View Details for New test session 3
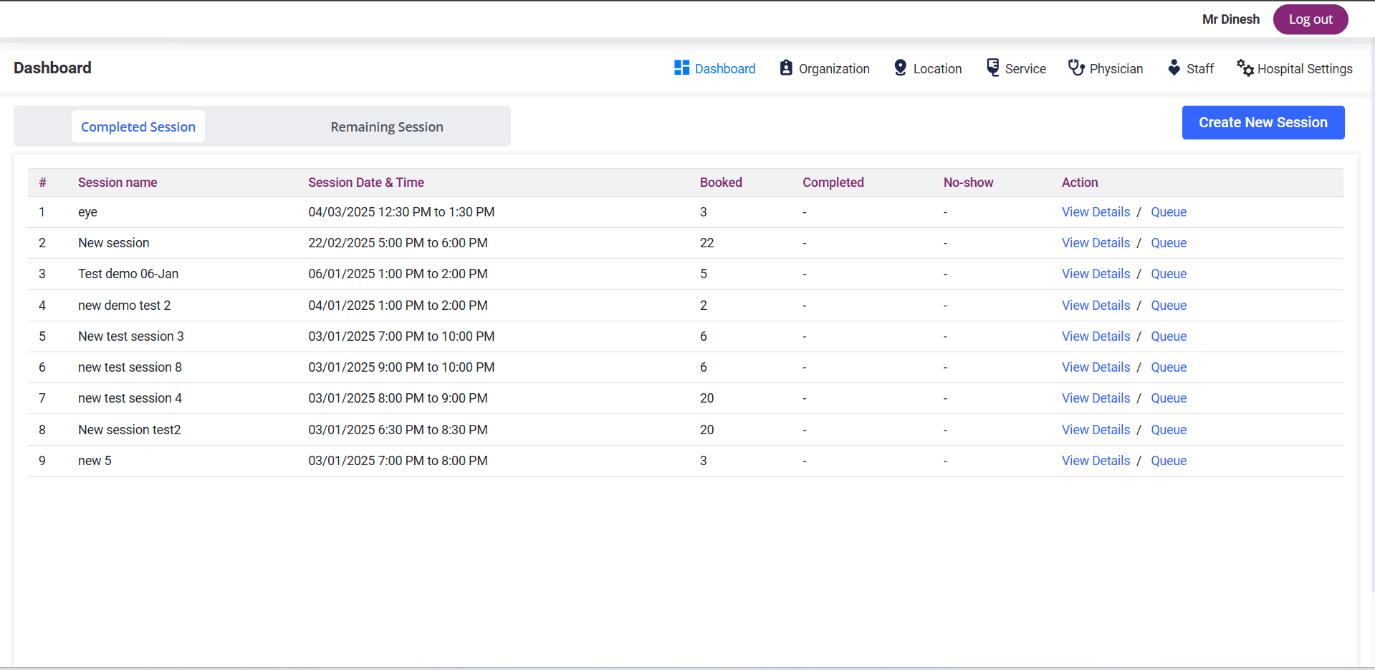The width and height of the screenshot is (1375, 670). (x=1095, y=337)
